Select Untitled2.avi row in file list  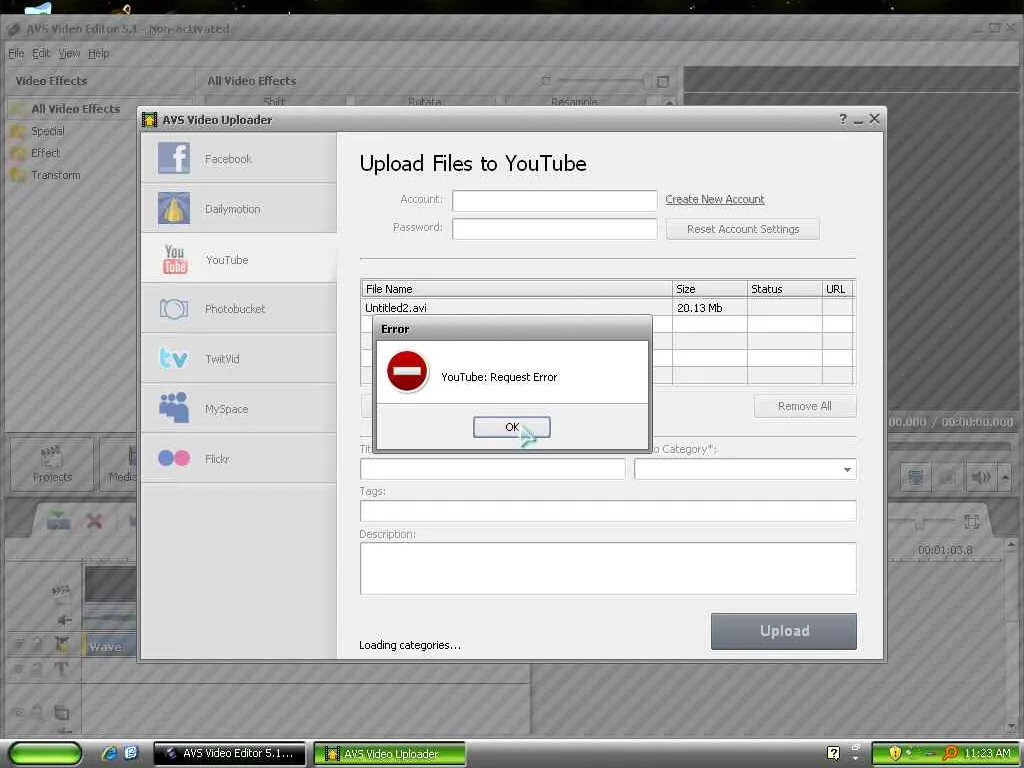607,308
